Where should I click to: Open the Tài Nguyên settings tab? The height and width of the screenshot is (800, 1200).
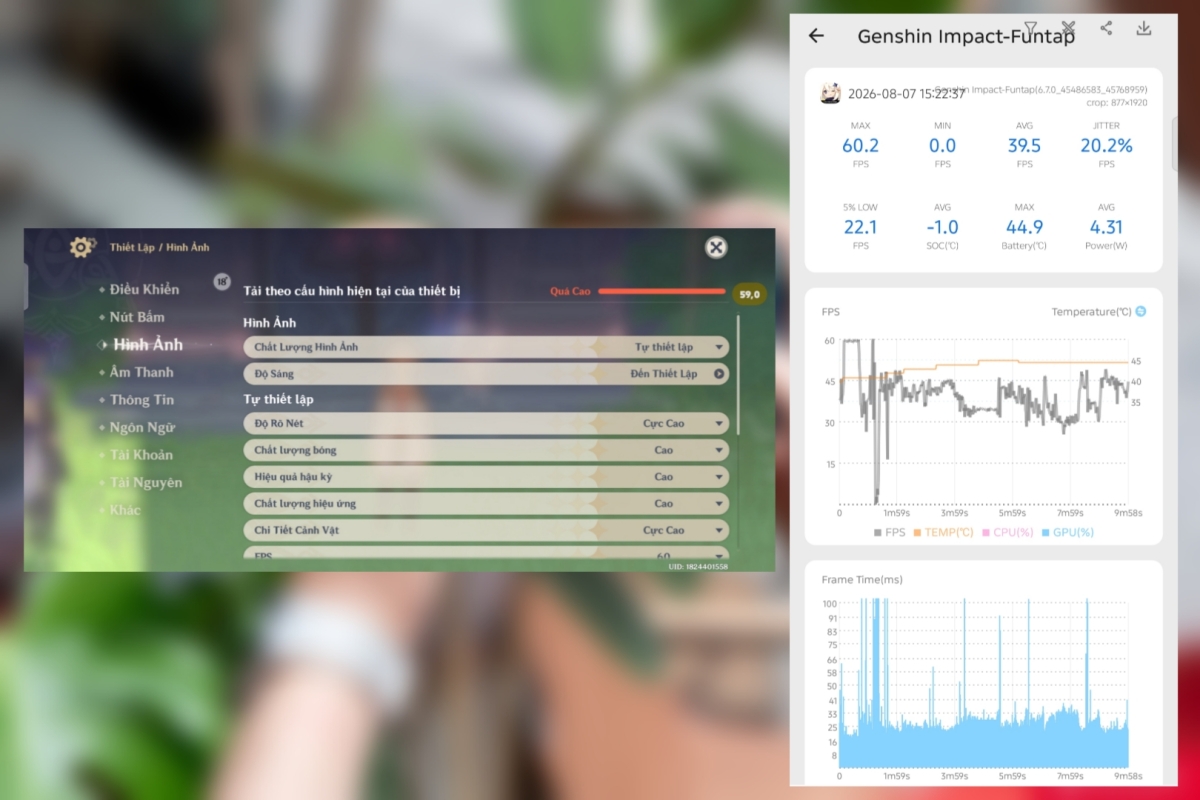click(146, 482)
